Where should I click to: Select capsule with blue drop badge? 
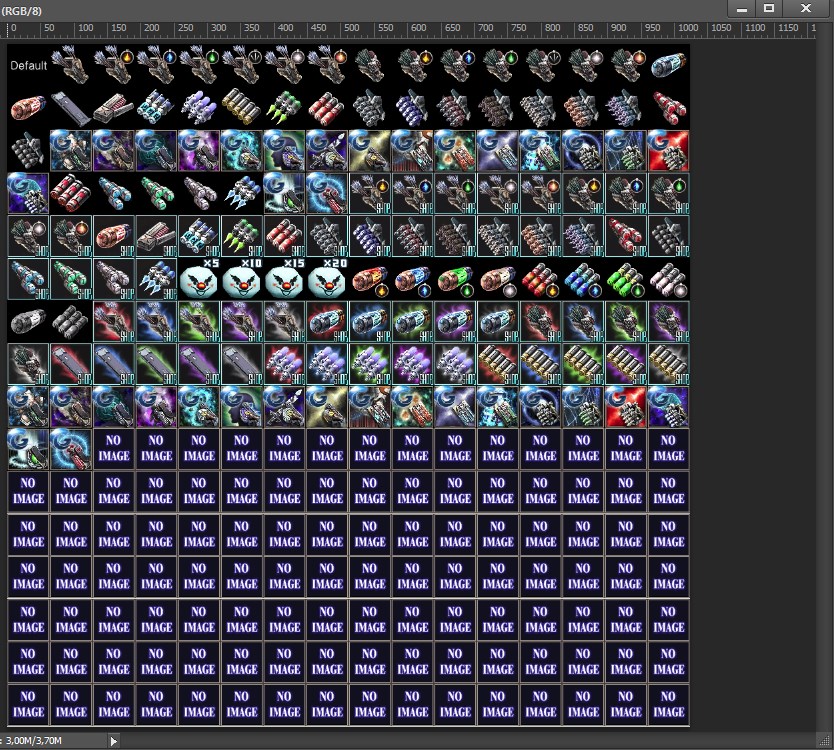point(413,280)
